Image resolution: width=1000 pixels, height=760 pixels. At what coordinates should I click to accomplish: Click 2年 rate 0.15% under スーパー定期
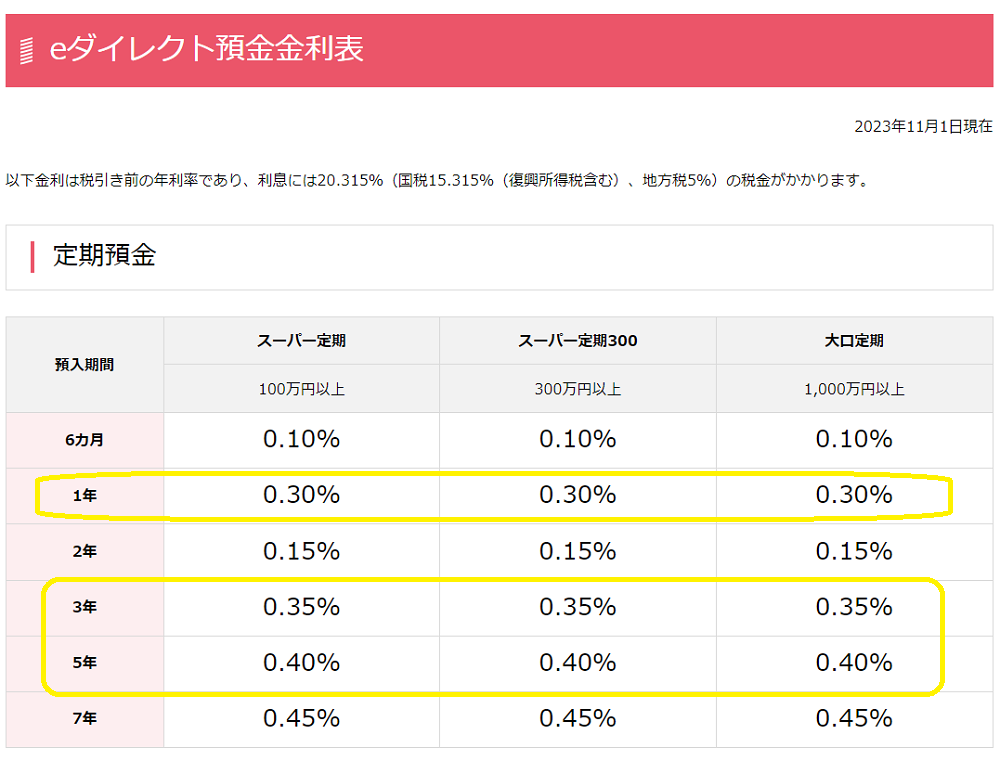point(301,551)
